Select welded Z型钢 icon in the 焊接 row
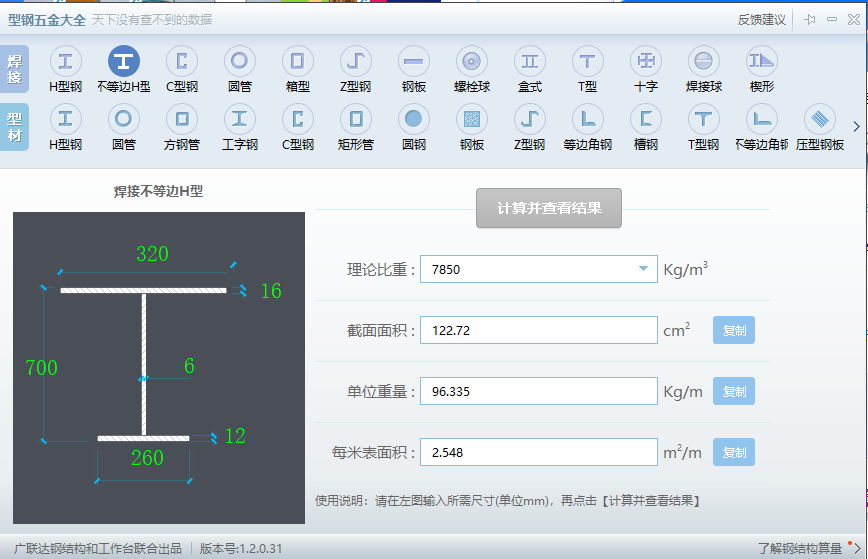The height and width of the screenshot is (559, 868). coord(355,61)
